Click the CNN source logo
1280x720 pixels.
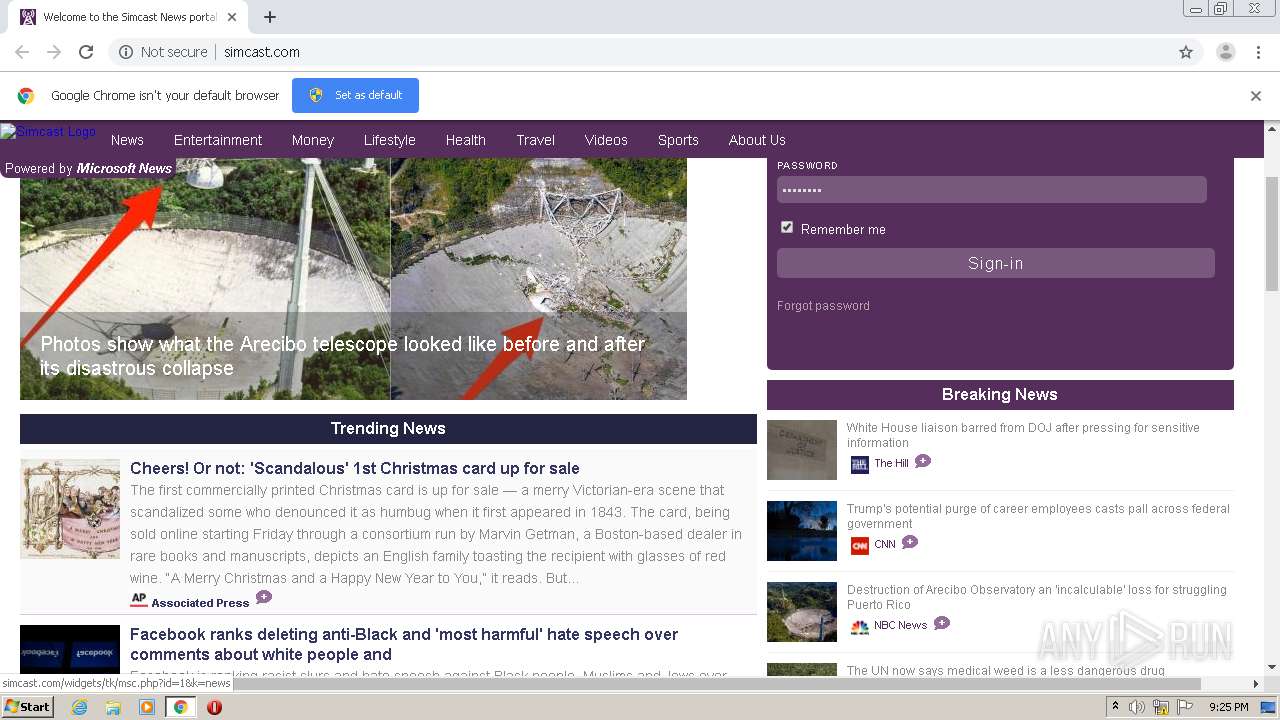pyautogui.click(x=859, y=545)
